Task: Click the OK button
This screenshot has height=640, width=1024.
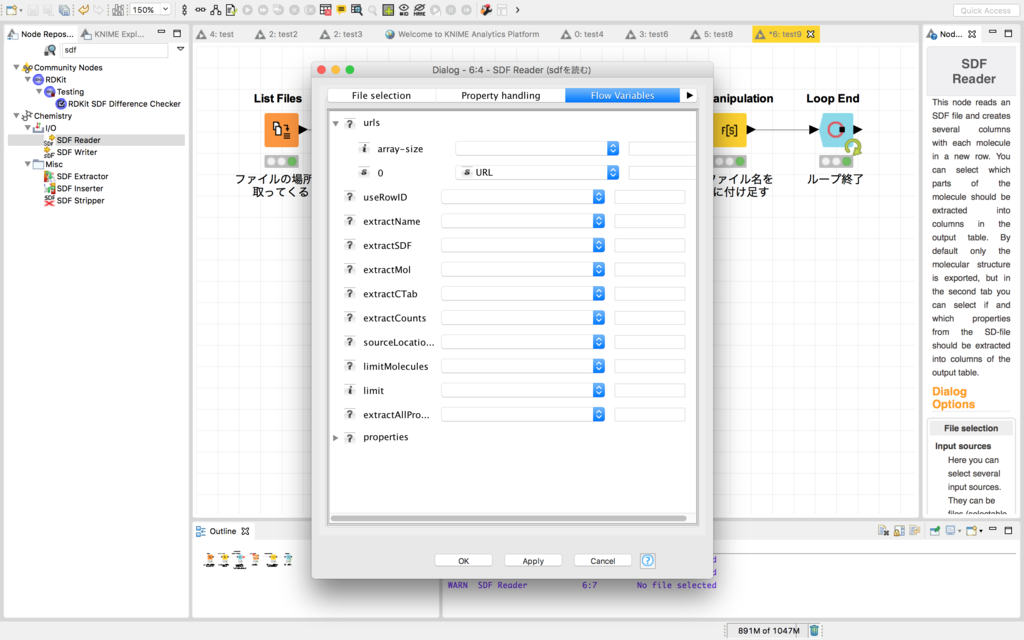Action: [x=464, y=560]
